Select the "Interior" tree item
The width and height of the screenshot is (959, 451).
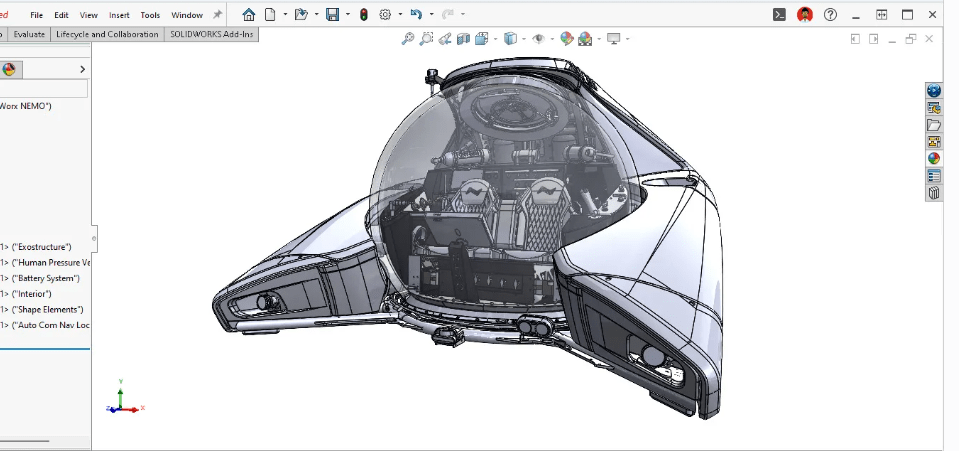click(26, 294)
